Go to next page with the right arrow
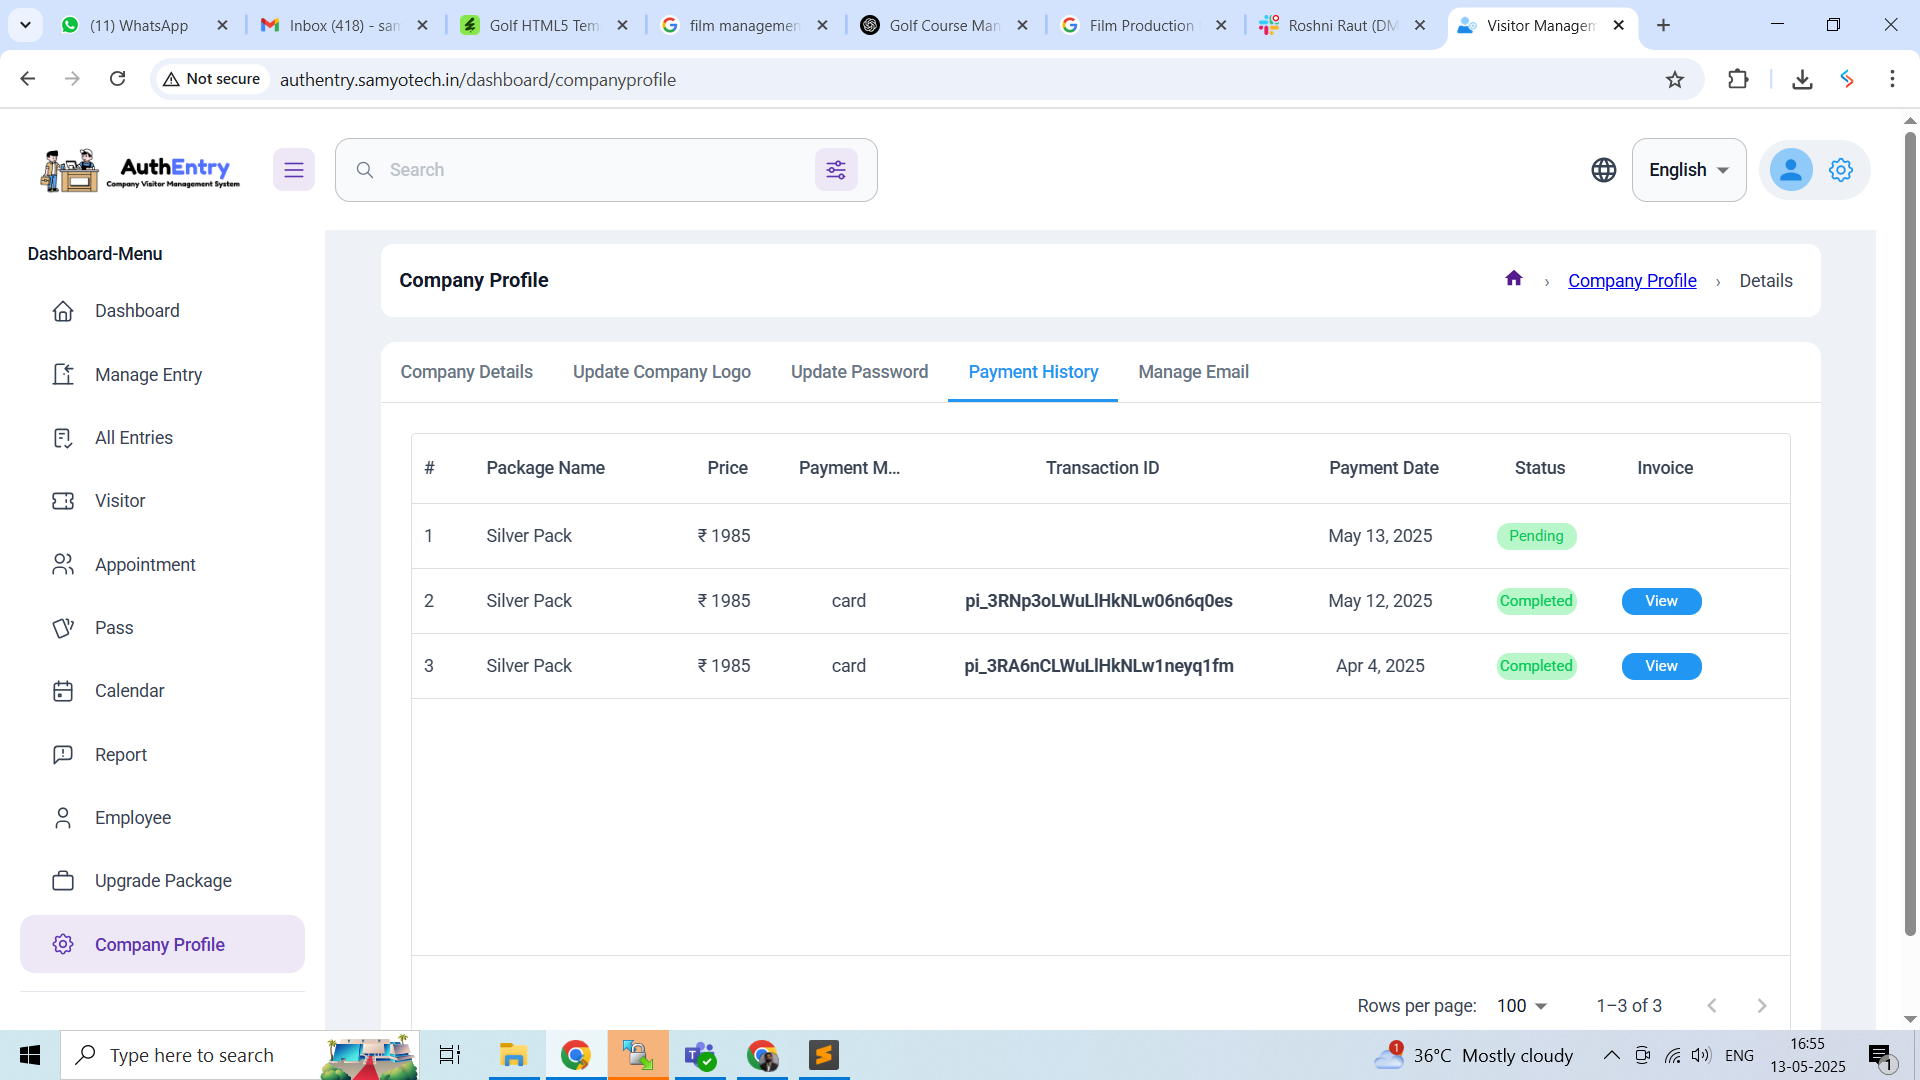The width and height of the screenshot is (1920, 1080). 1760,1005
